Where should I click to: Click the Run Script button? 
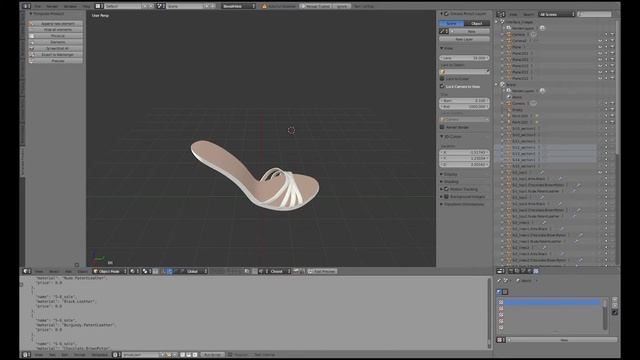212,355
